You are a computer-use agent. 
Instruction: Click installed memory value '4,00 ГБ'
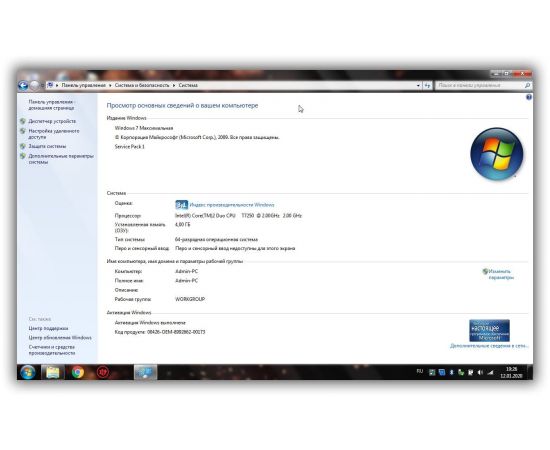pyautogui.click(x=182, y=224)
